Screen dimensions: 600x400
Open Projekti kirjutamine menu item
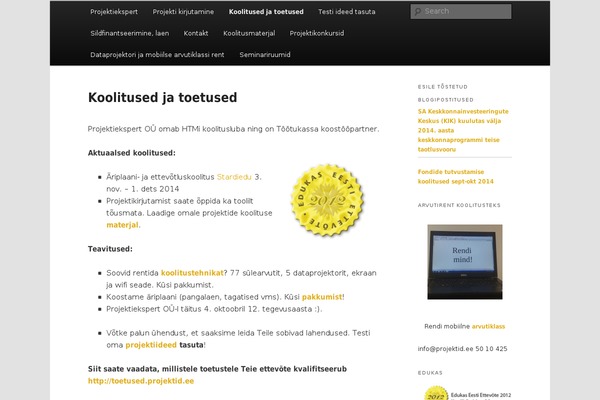183,12
